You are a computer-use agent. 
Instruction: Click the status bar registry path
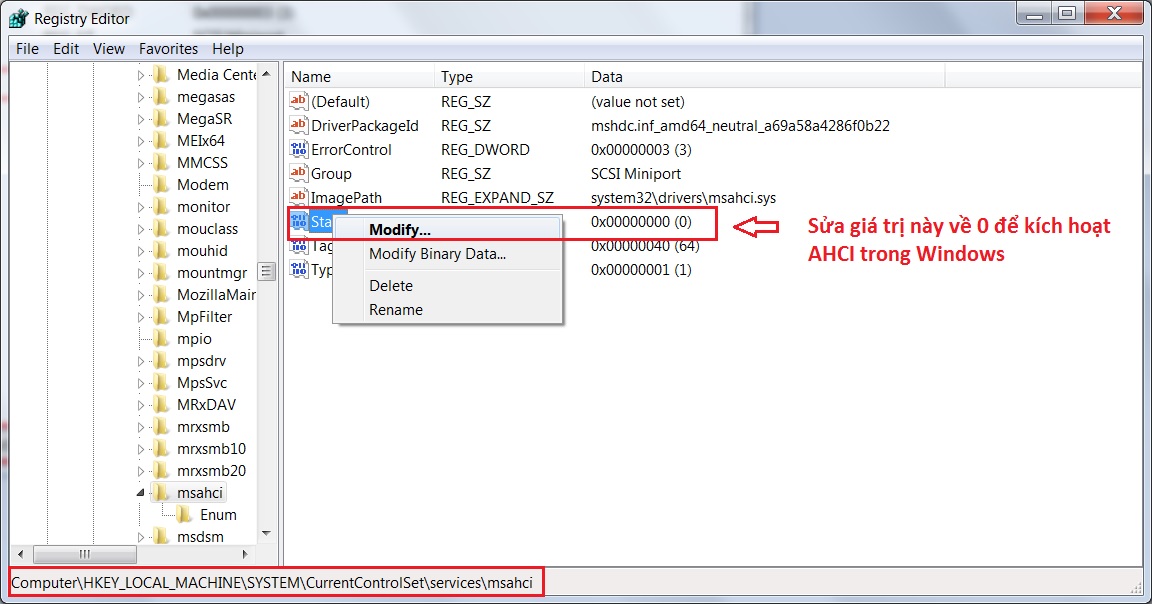click(271, 583)
